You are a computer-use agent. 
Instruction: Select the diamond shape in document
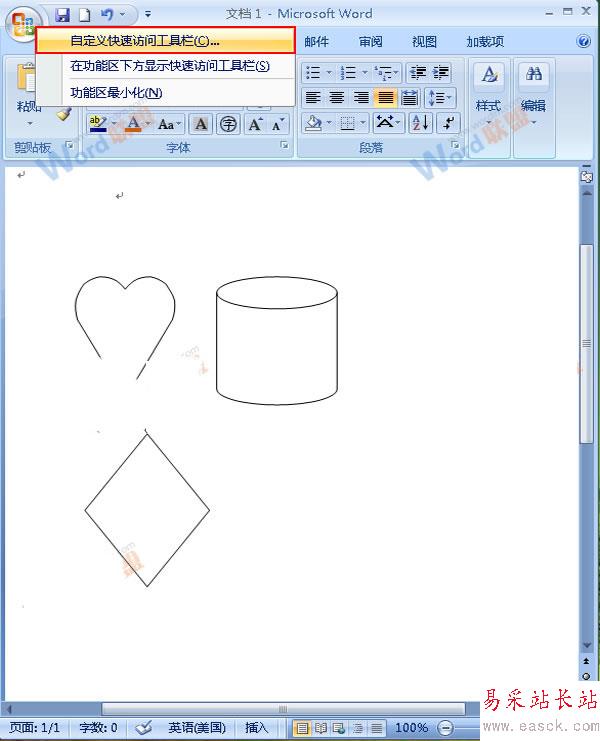click(147, 510)
